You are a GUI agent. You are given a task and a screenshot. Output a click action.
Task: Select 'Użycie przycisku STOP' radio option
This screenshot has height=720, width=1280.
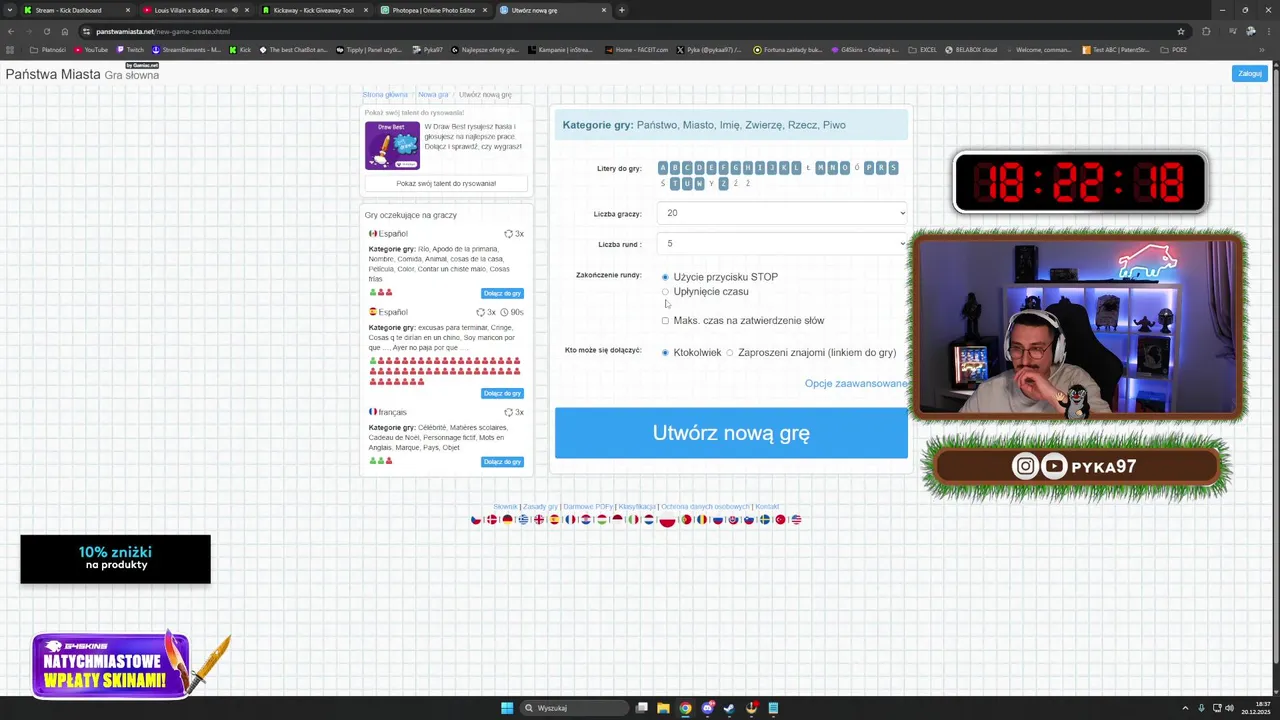(x=665, y=277)
